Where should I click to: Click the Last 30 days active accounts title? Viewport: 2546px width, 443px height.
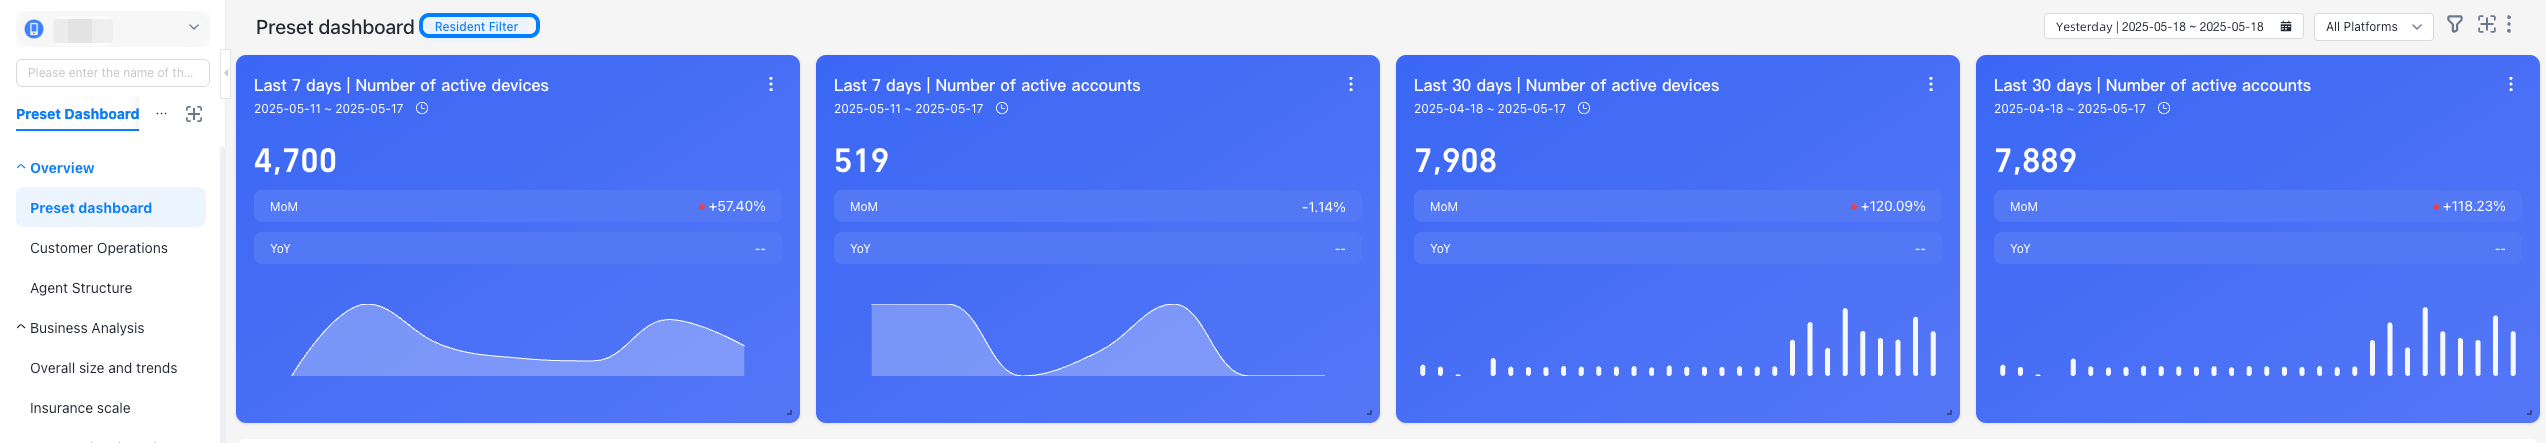point(2152,85)
